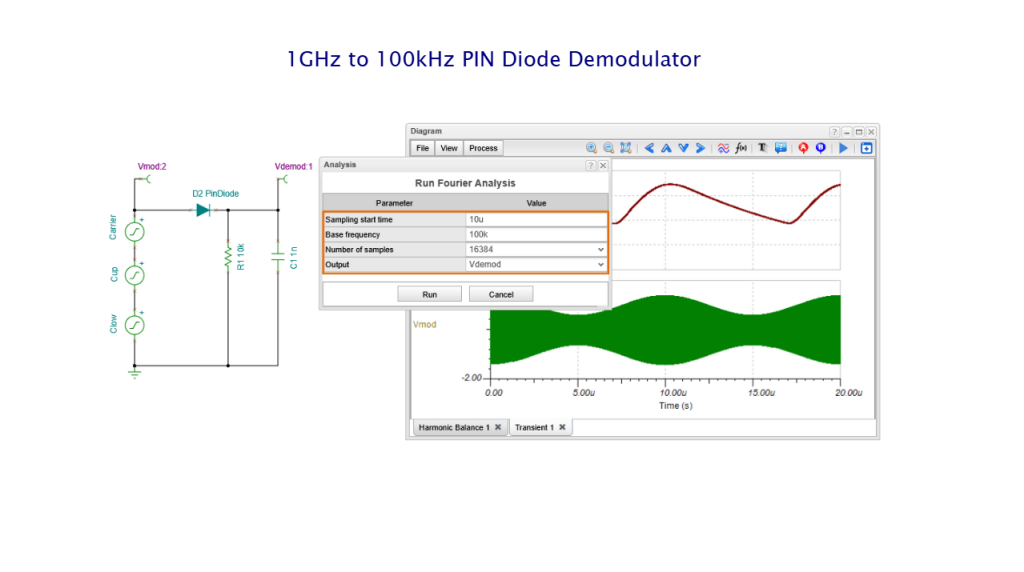This screenshot has height=572, width=1024.
Task: Open the f(x) function icon
Action: point(741,148)
